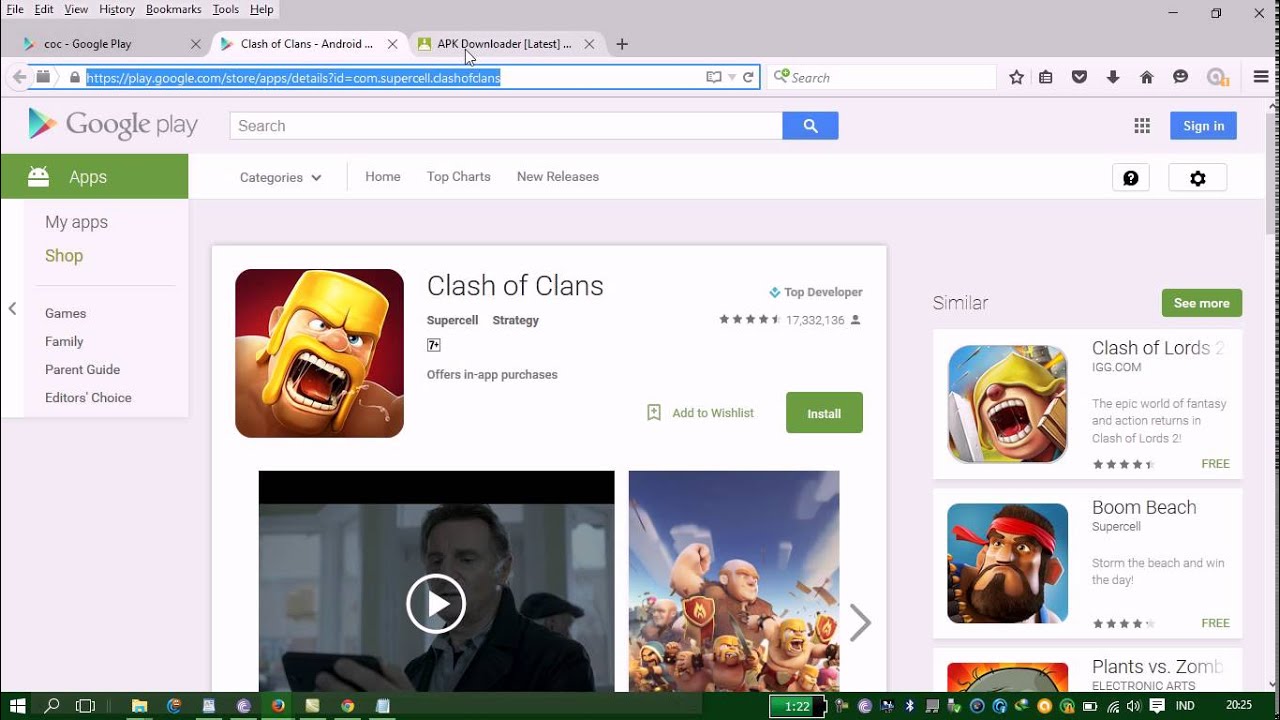This screenshot has width=1280, height=720.
Task: Open Google Play settings gear
Action: pyautogui.click(x=1198, y=178)
